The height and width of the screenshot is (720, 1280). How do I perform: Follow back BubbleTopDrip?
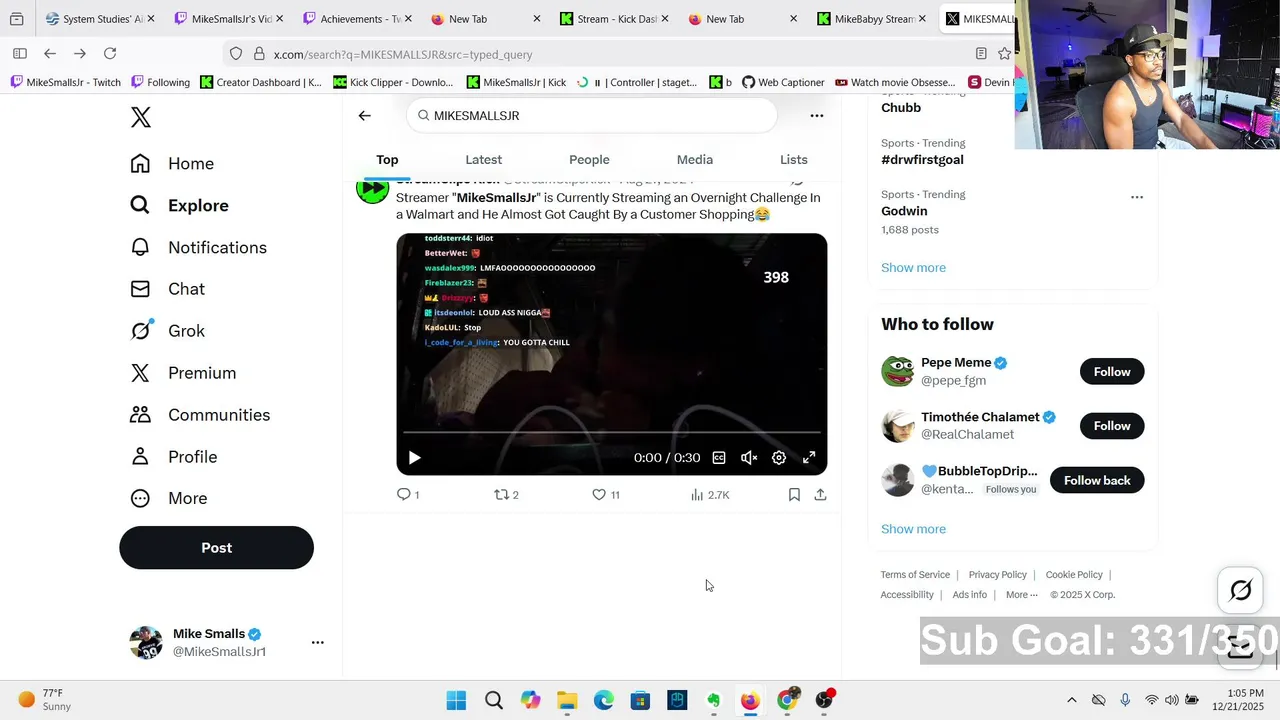coord(1097,481)
